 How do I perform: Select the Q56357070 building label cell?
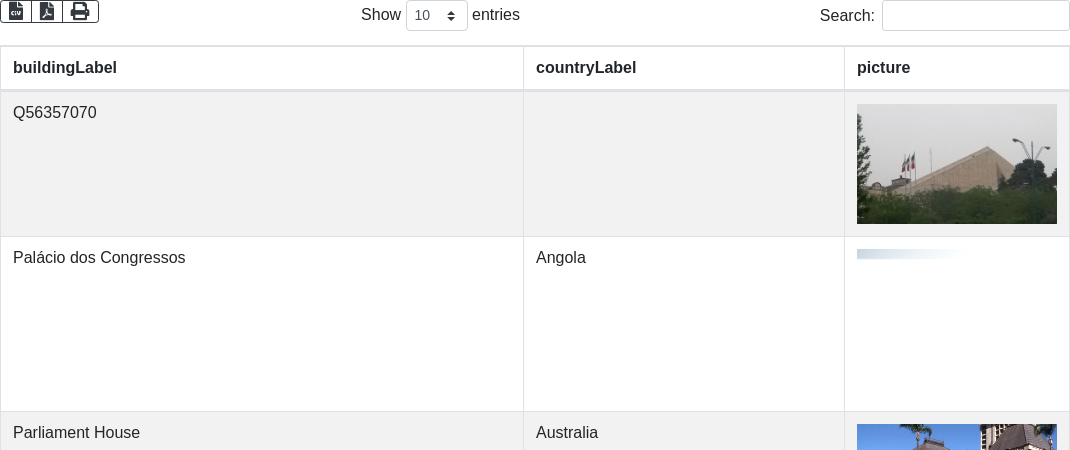pos(55,113)
